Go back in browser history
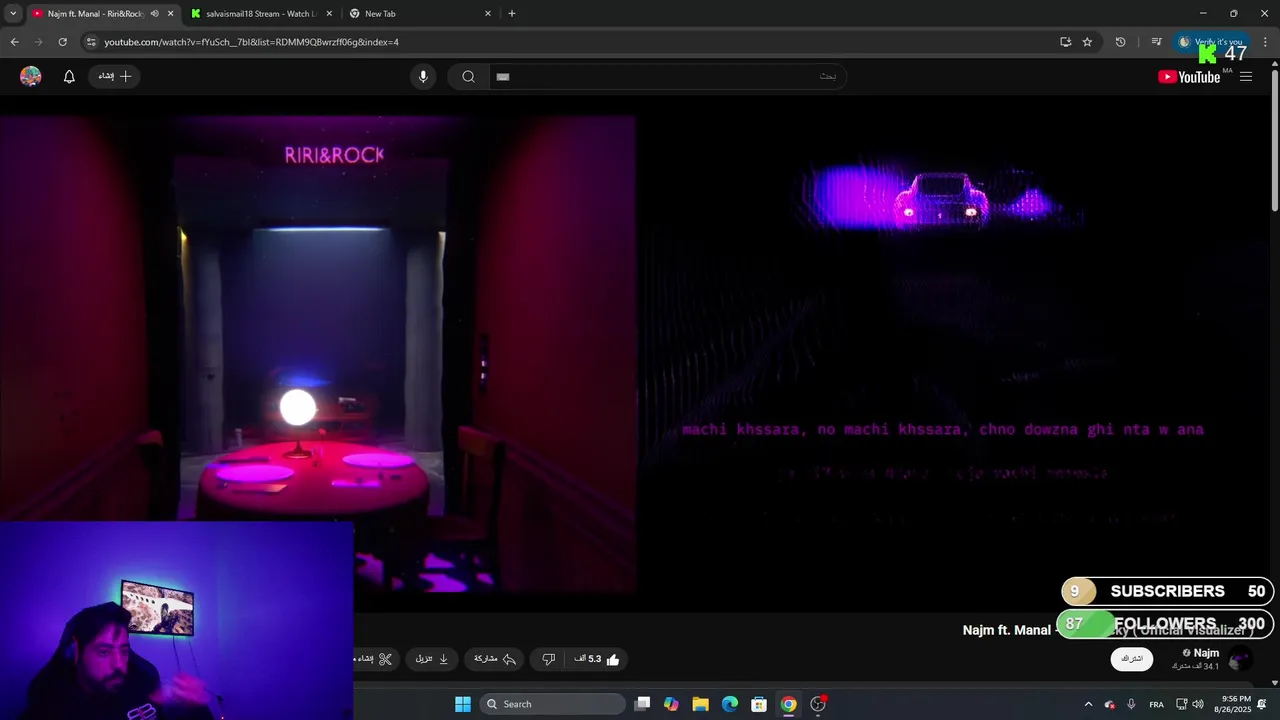This screenshot has width=1280, height=720. pyautogui.click(x=14, y=42)
